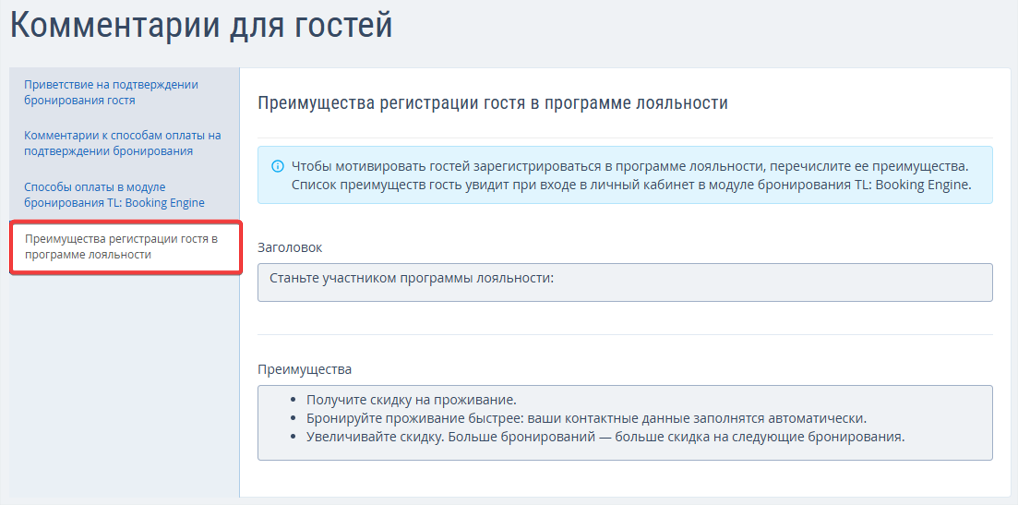Open 'Приветствие на подтверждении бронирования гостя' section

click(111, 92)
